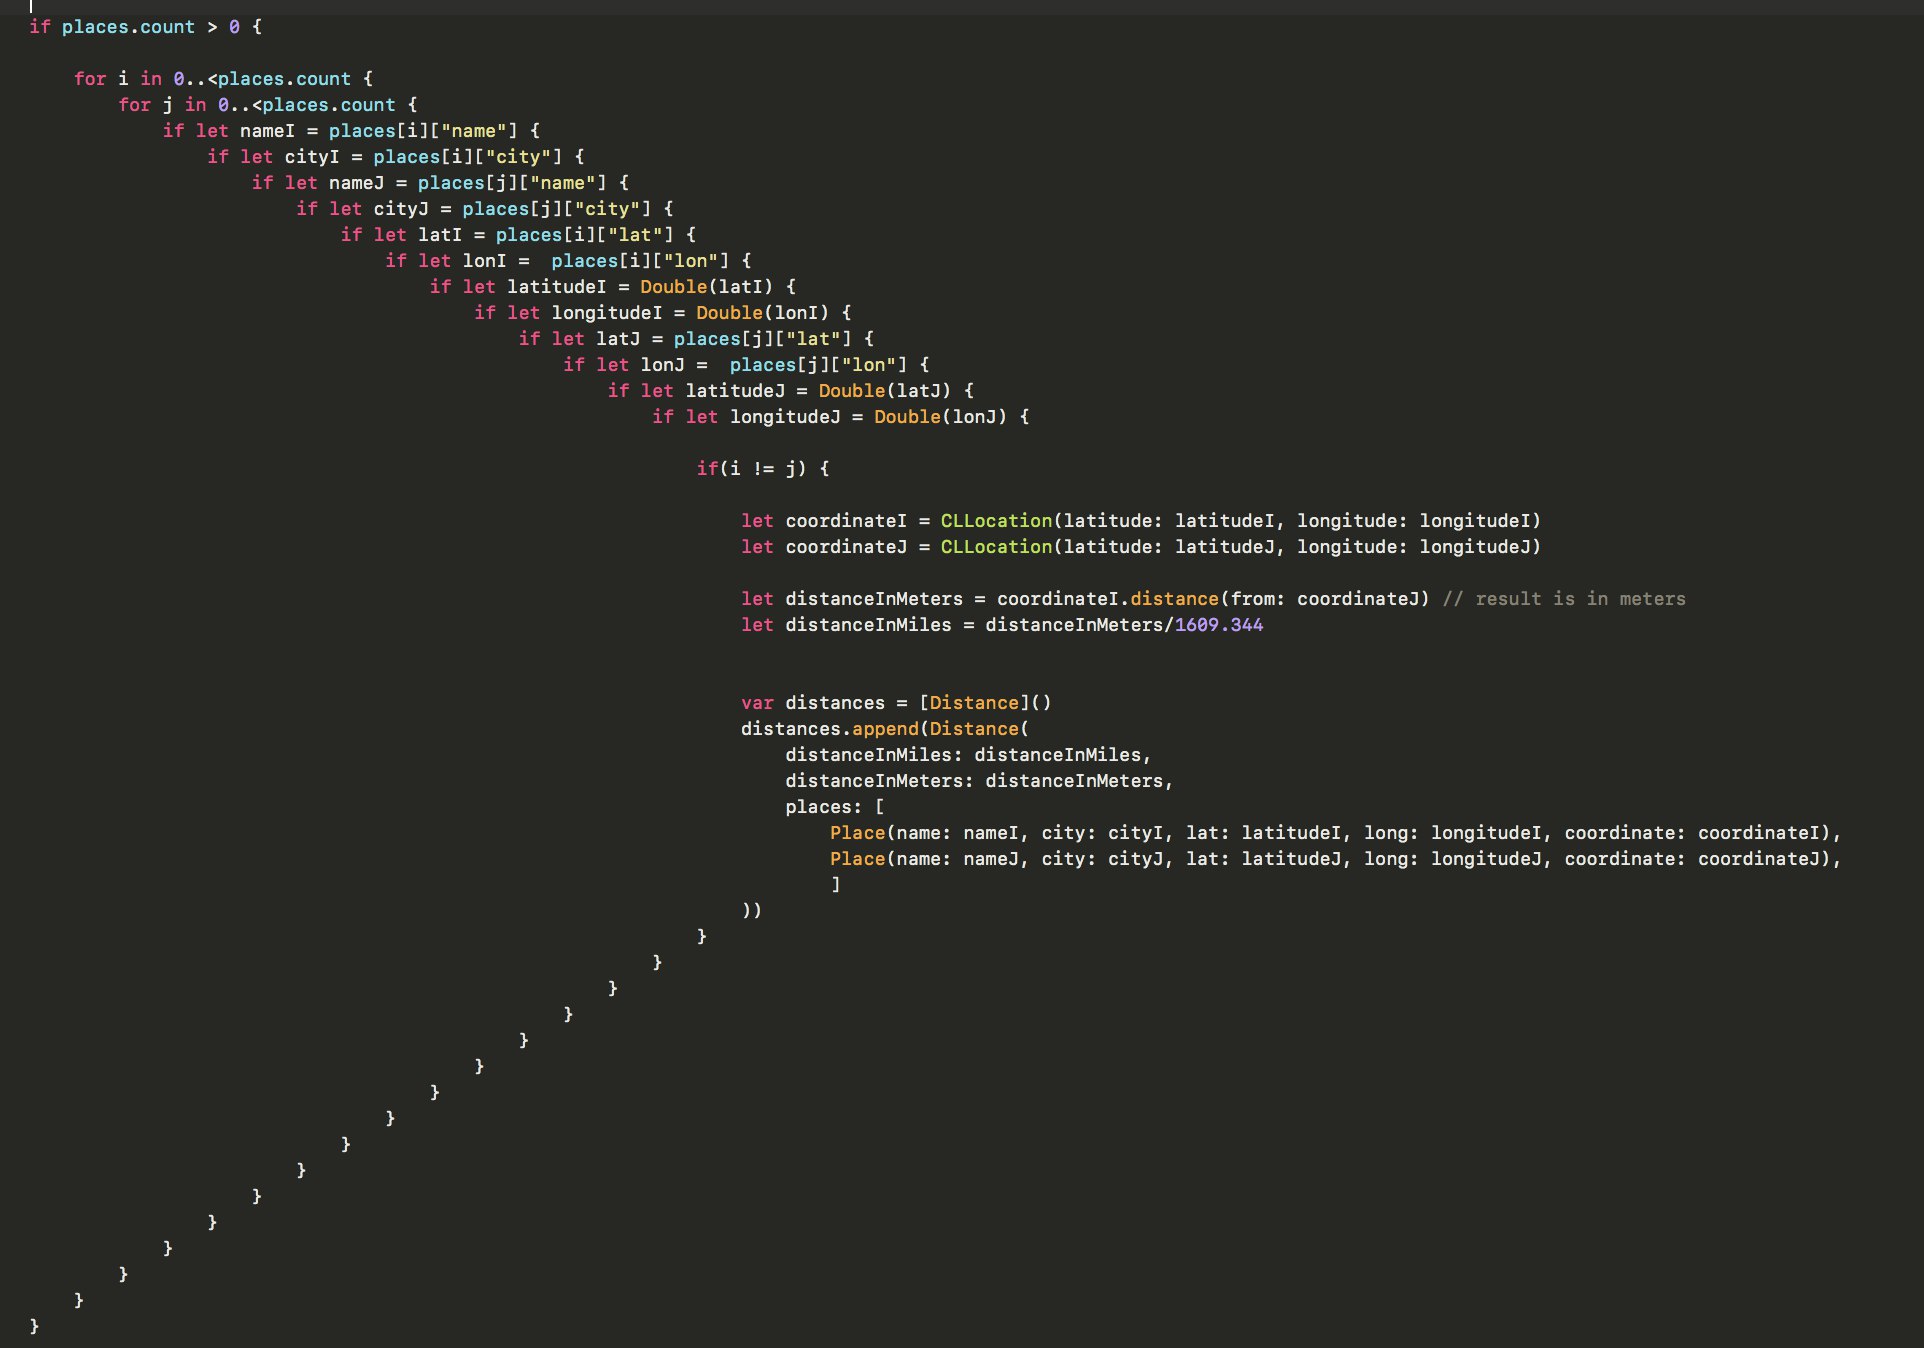Viewport: 1924px width, 1348px height.
Task: Click the Place initializer with nameJ
Action: point(857,859)
